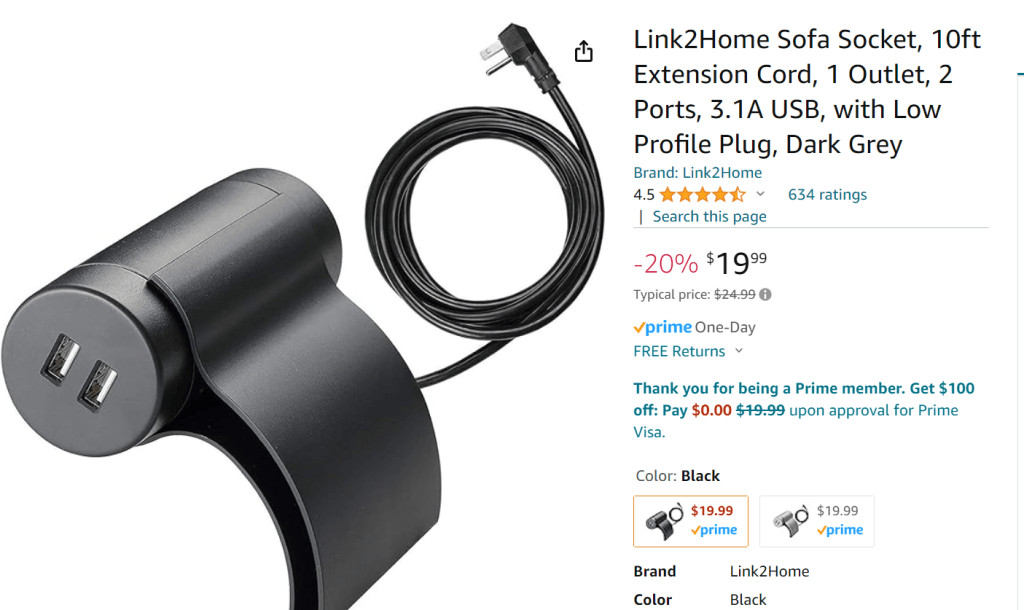Click the share icon on the product image
1024x610 pixels.
pyautogui.click(x=583, y=51)
